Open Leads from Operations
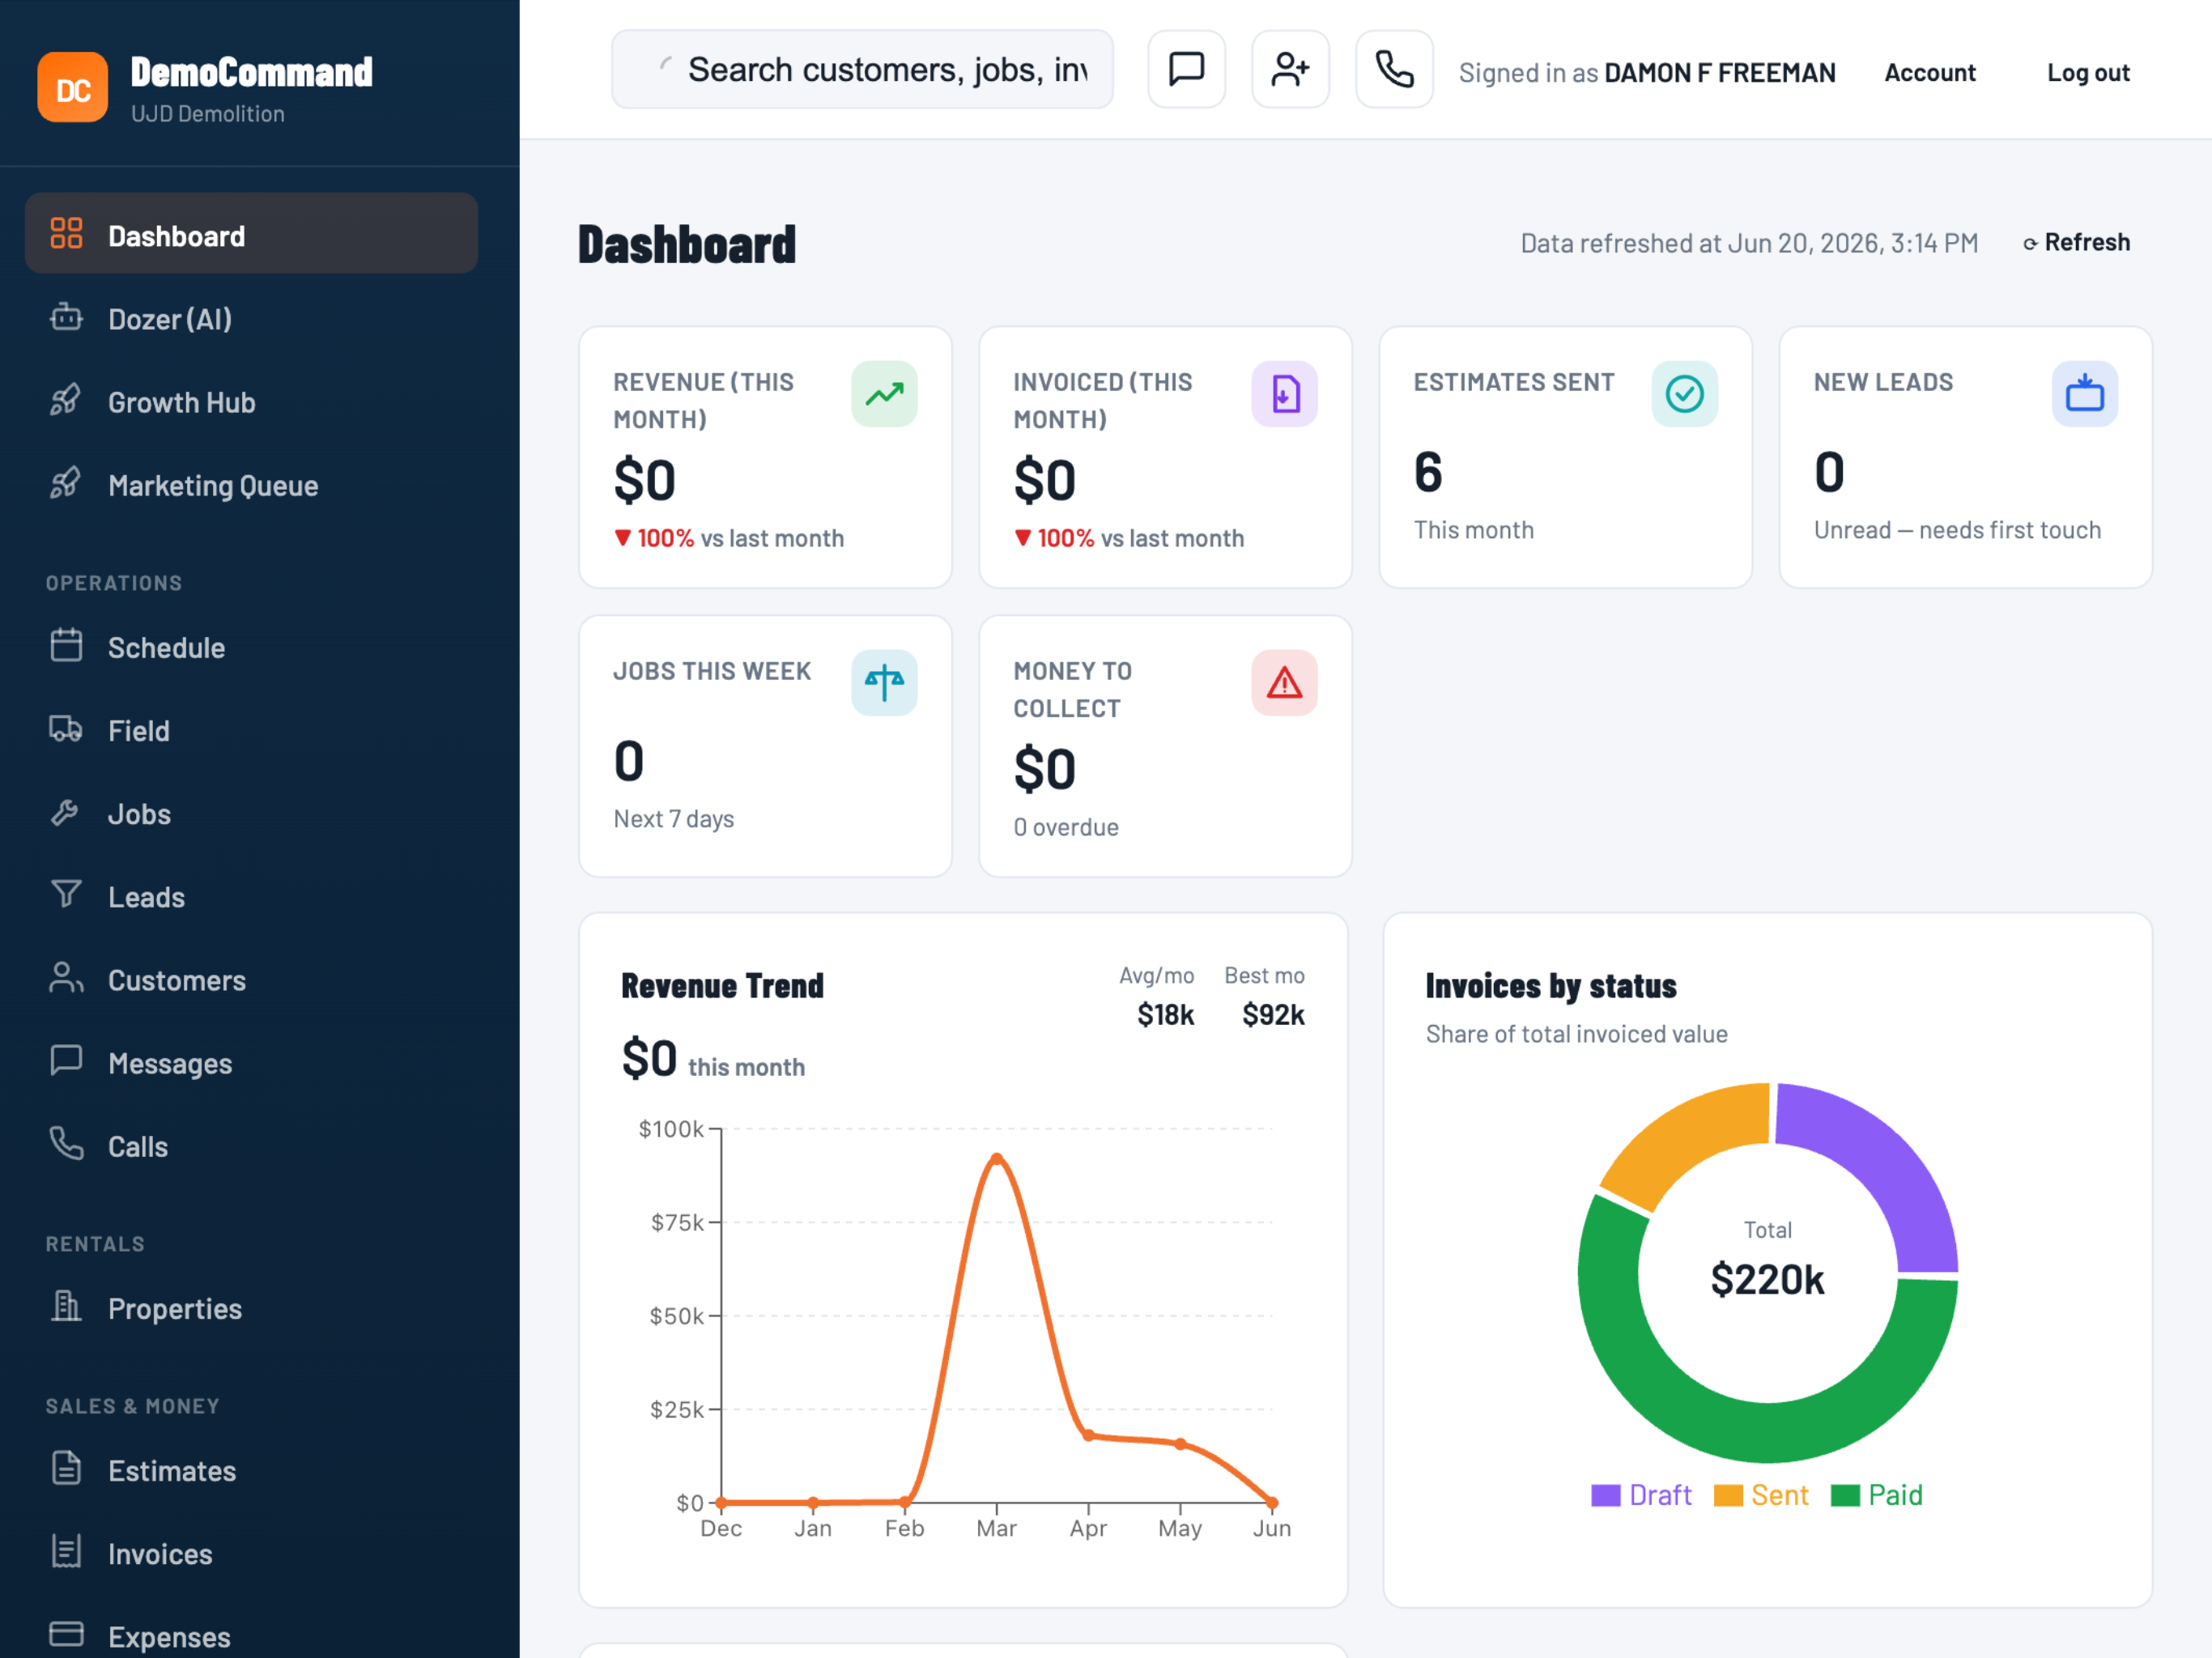The width and height of the screenshot is (2212, 1658). pyautogui.click(x=251, y=897)
